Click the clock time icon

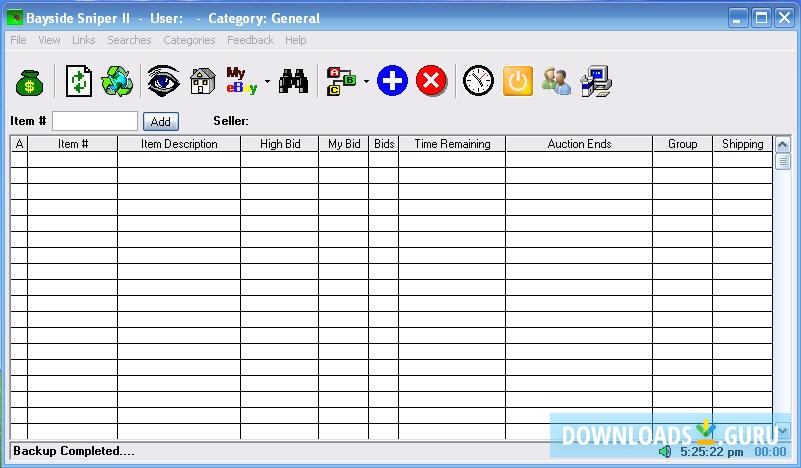478,81
